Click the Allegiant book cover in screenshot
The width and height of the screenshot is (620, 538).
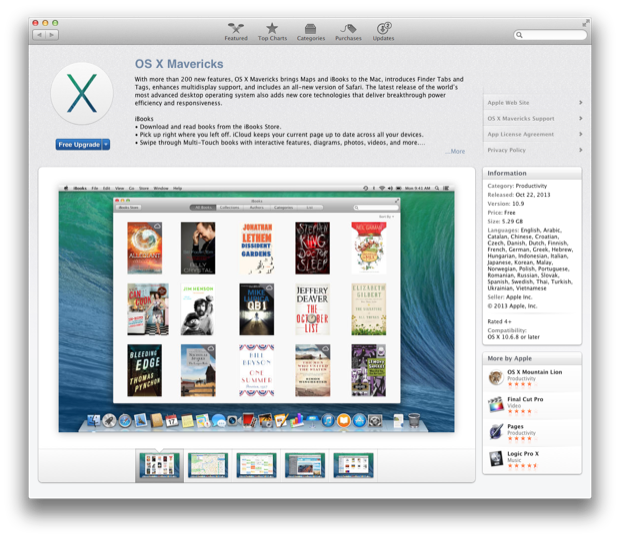click(x=145, y=248)
